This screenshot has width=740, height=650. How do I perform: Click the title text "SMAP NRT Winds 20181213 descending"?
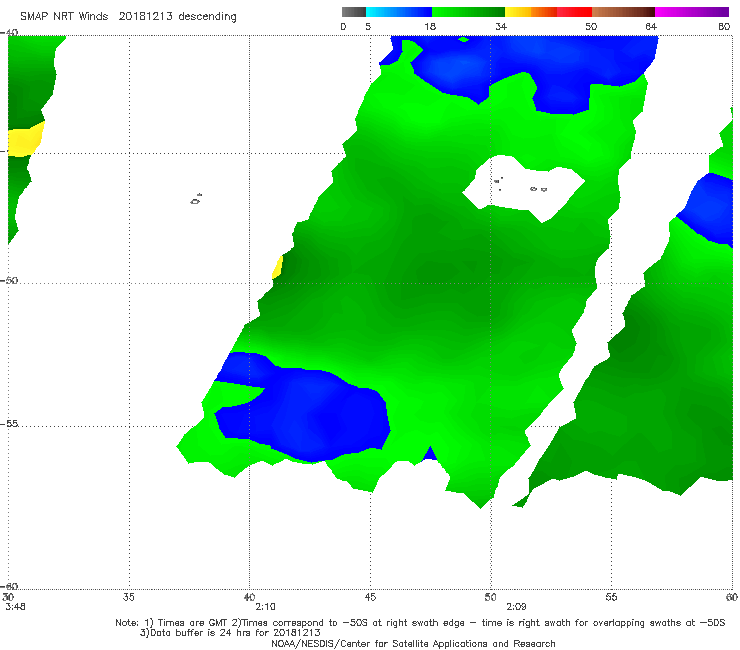(128, 16)
